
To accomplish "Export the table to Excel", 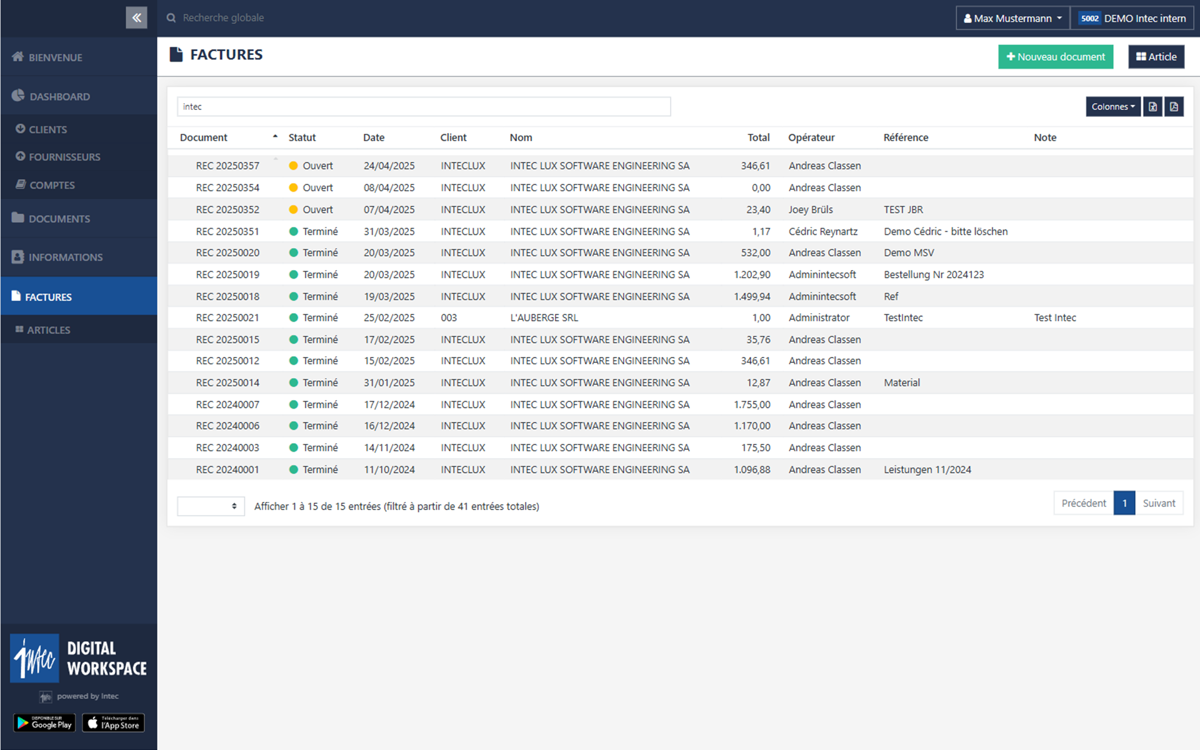I will 1153,107.
